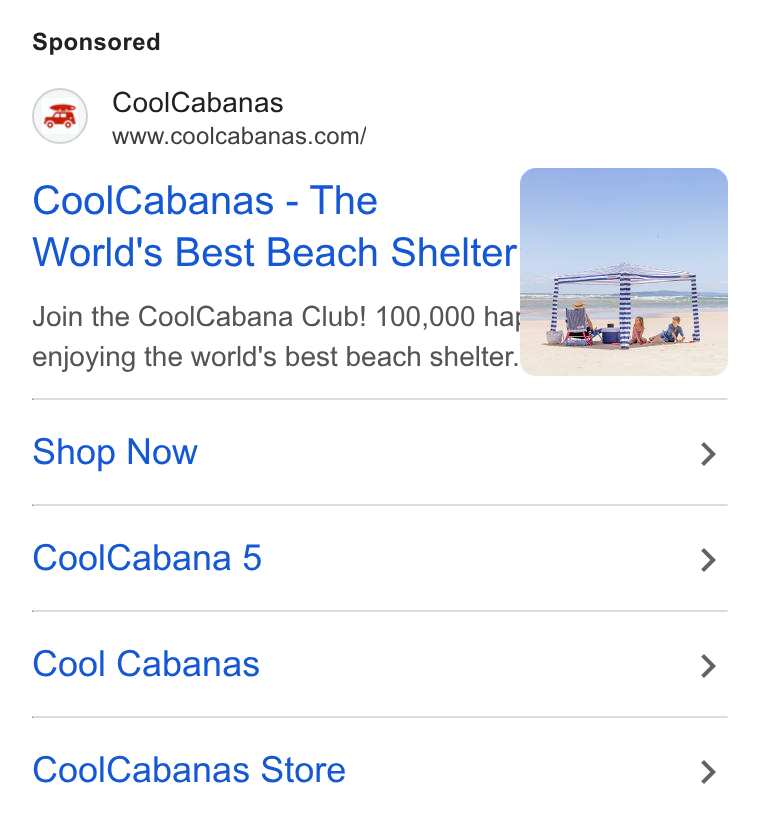This screenshot has width=760, height=822.
Task: Click 'Join the CoolCabana Club!' description text
Action: [x=199, y=317]
